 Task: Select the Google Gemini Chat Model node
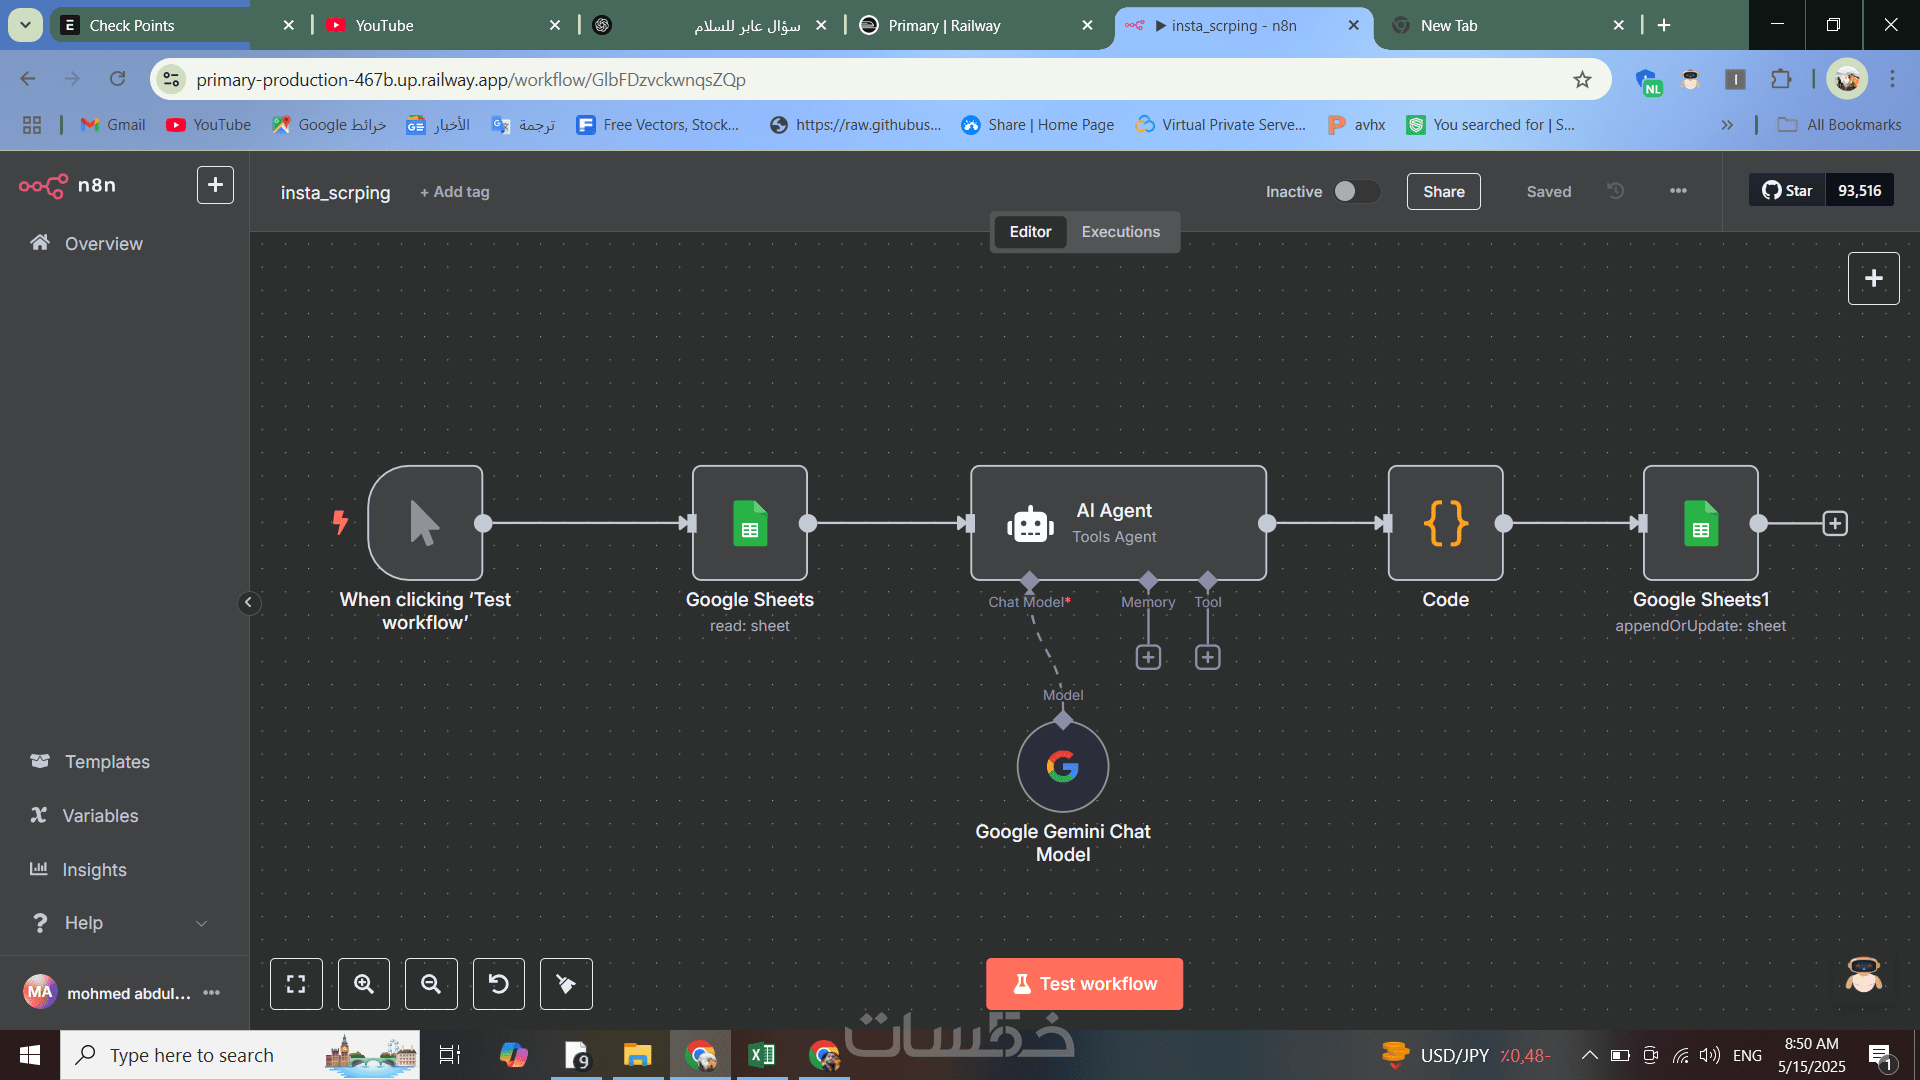point(1062,767)
